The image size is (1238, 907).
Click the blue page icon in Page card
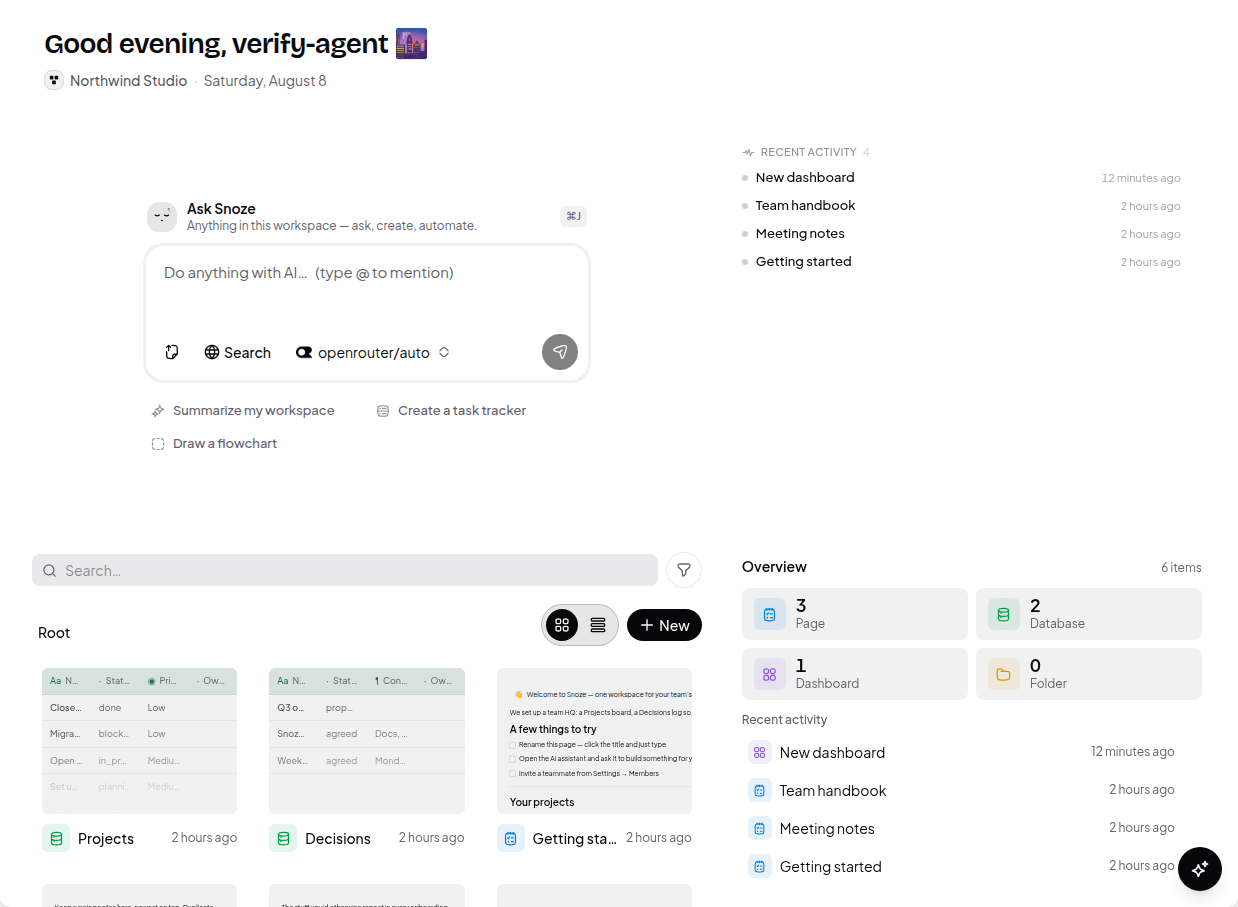coord(770,614)
